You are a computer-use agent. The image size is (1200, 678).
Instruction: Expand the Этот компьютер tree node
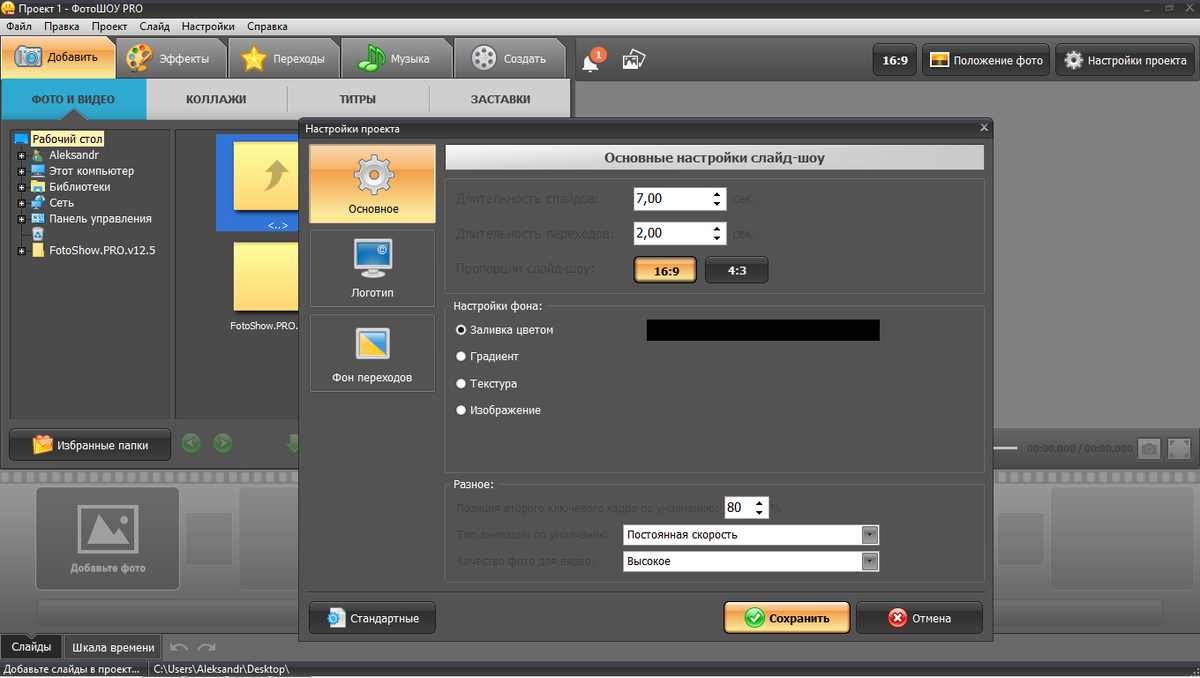20,171
